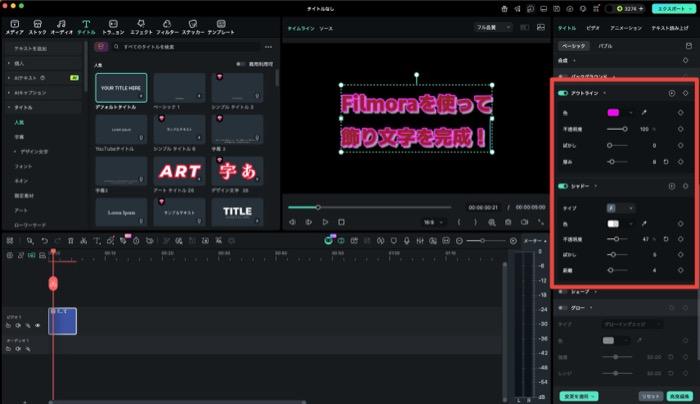Open the フル画質 quality dropdown
The height and width of the screenshot is (404, 700).
(x=493, y=27)
